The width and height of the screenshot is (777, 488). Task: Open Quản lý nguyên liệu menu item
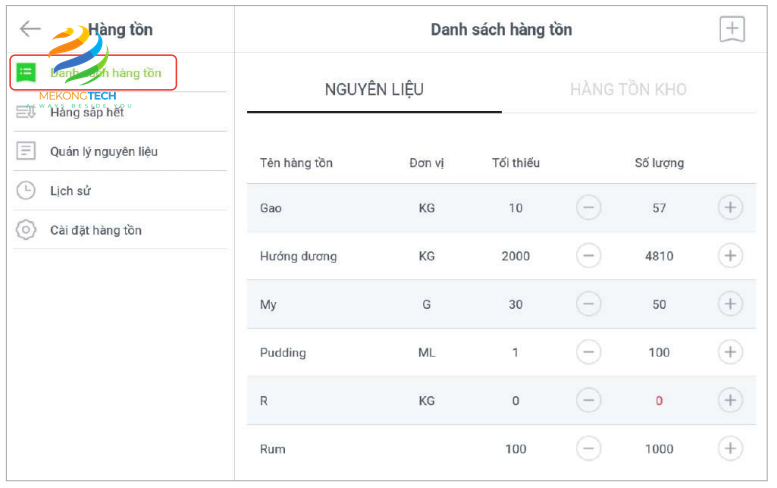pyautogui.click(x=103, y=151)
